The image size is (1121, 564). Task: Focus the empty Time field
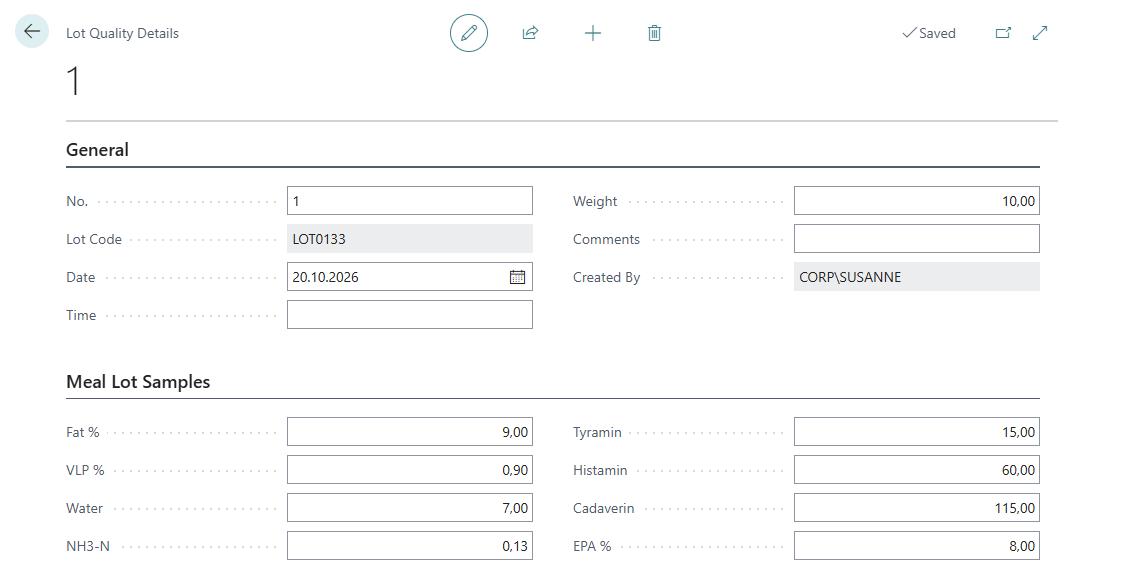(x=410, y=315)
